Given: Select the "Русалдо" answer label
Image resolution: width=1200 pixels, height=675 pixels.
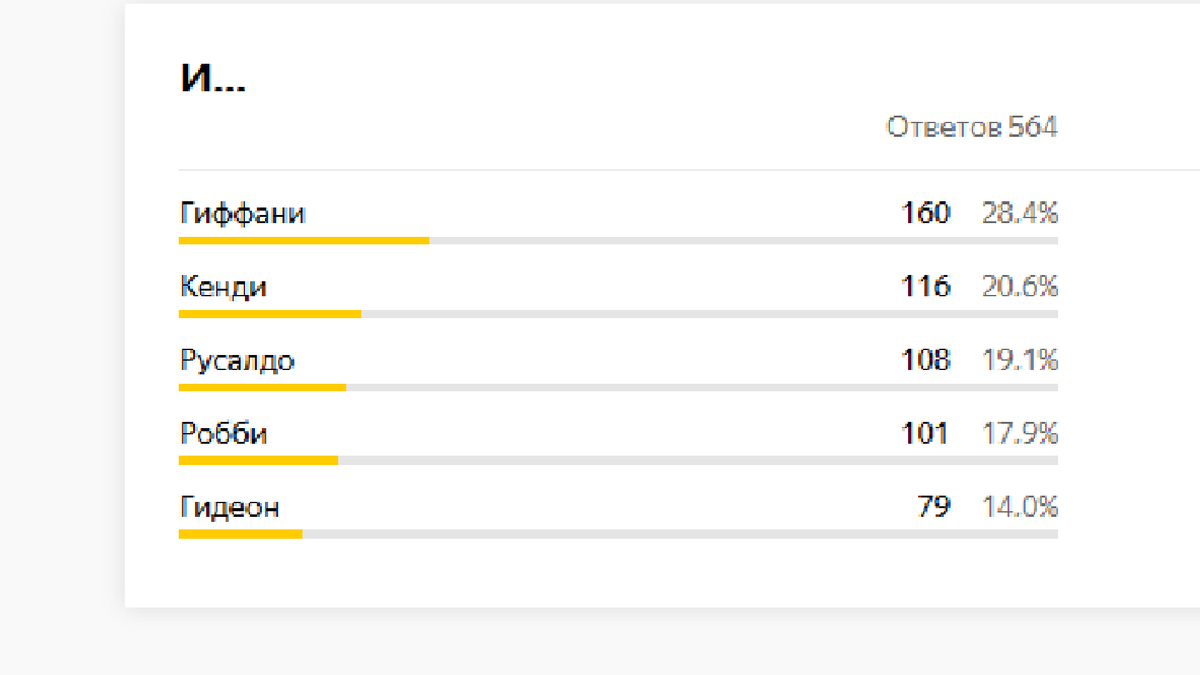Looking at the screenshot, I should click(237, 361).
